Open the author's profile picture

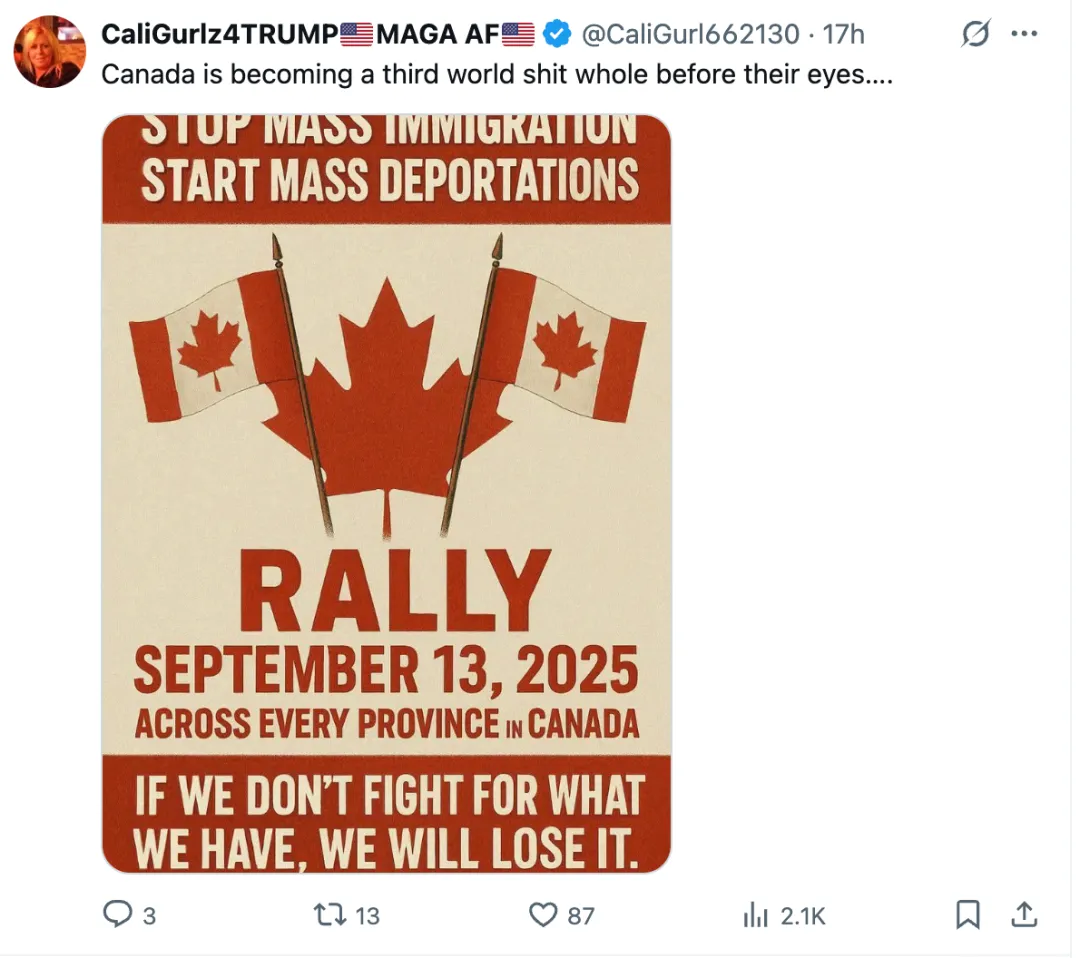(49, 52)
